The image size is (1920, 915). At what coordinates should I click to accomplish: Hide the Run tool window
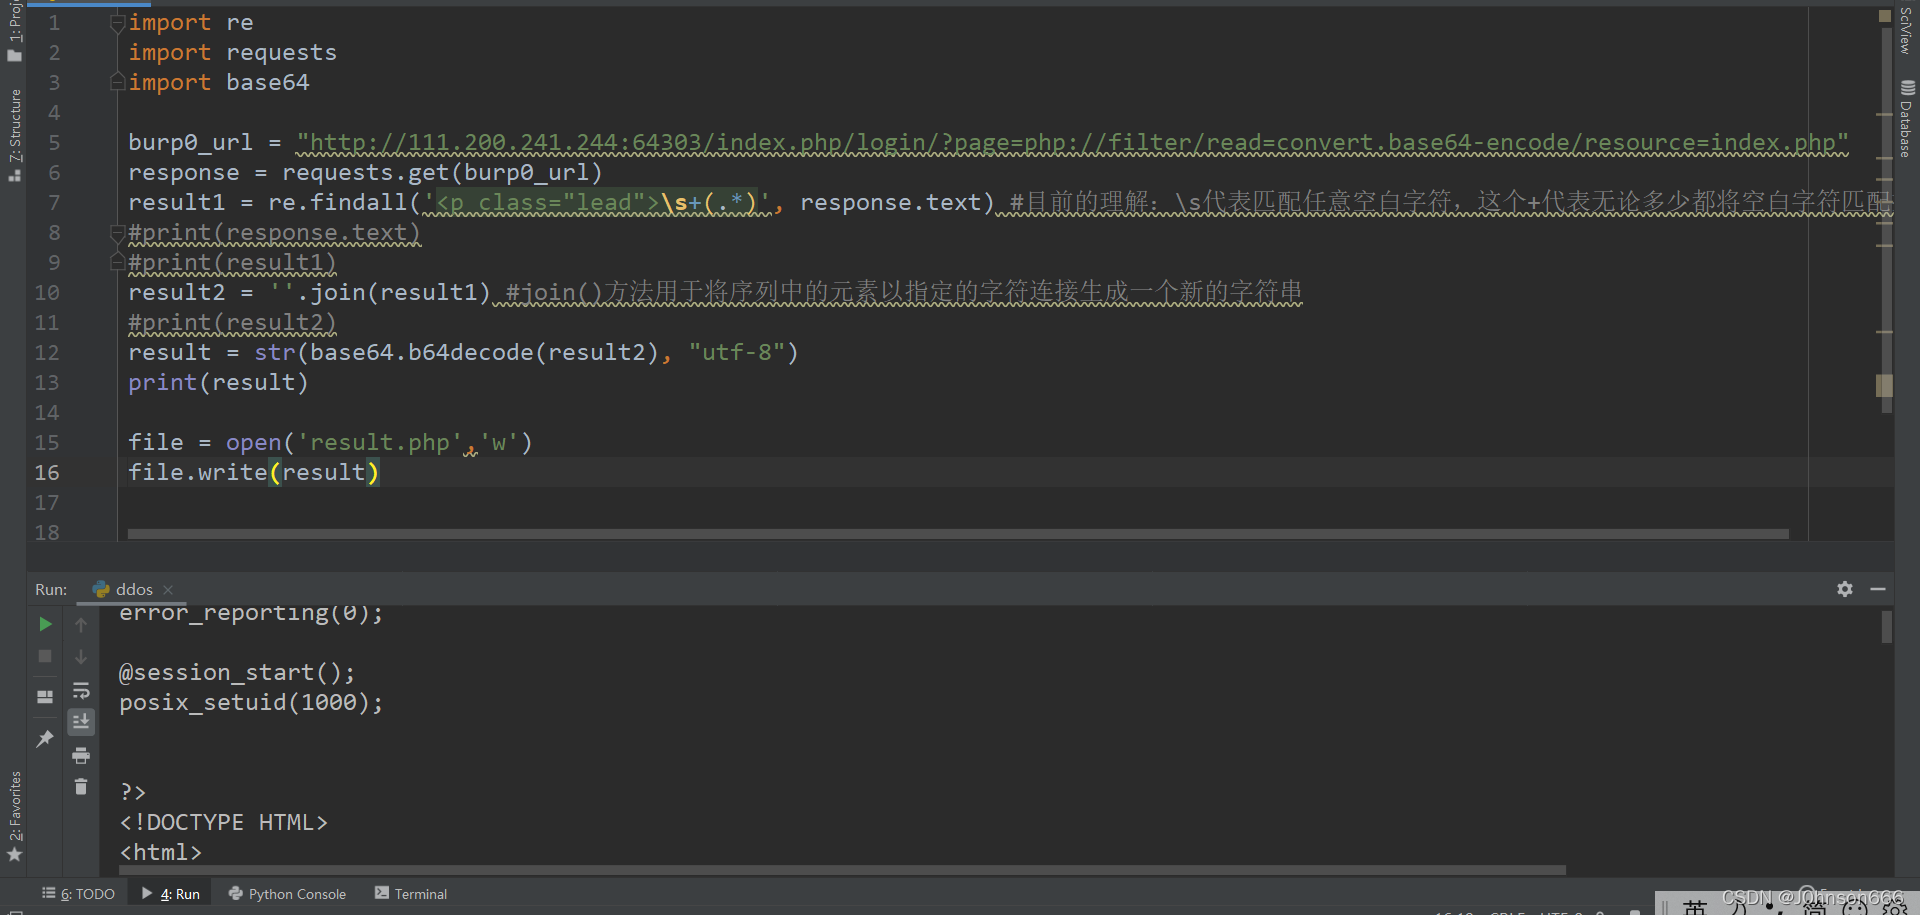[1878, 589]
